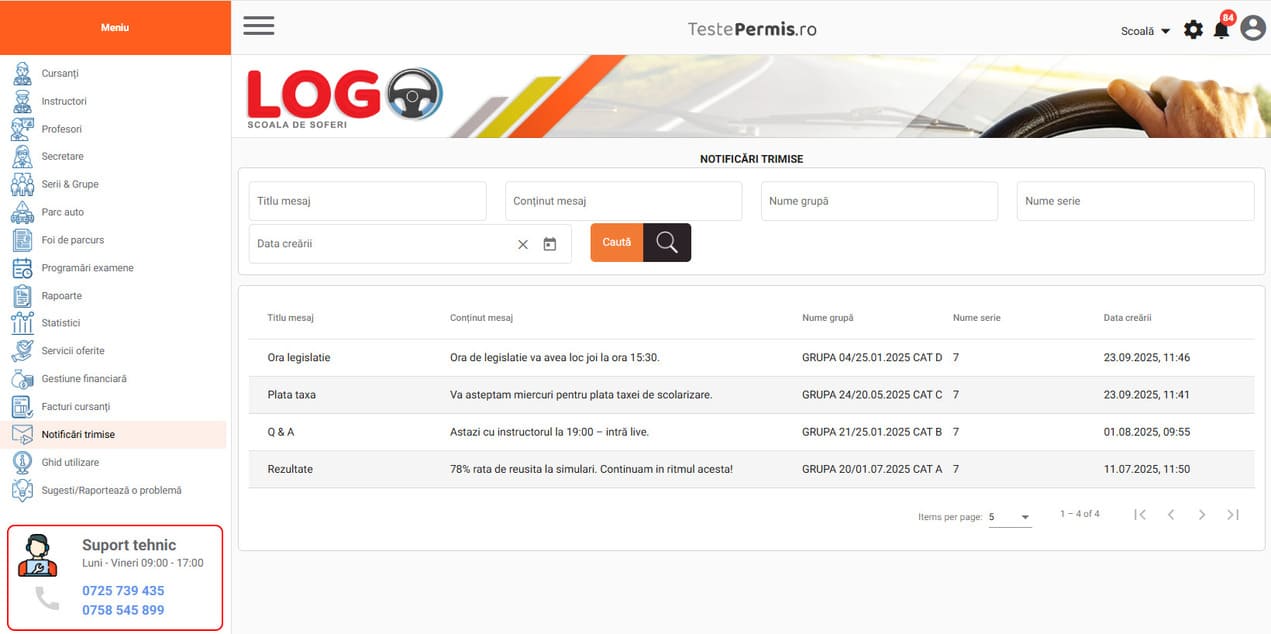Click the user account avatar icon

1252,29
